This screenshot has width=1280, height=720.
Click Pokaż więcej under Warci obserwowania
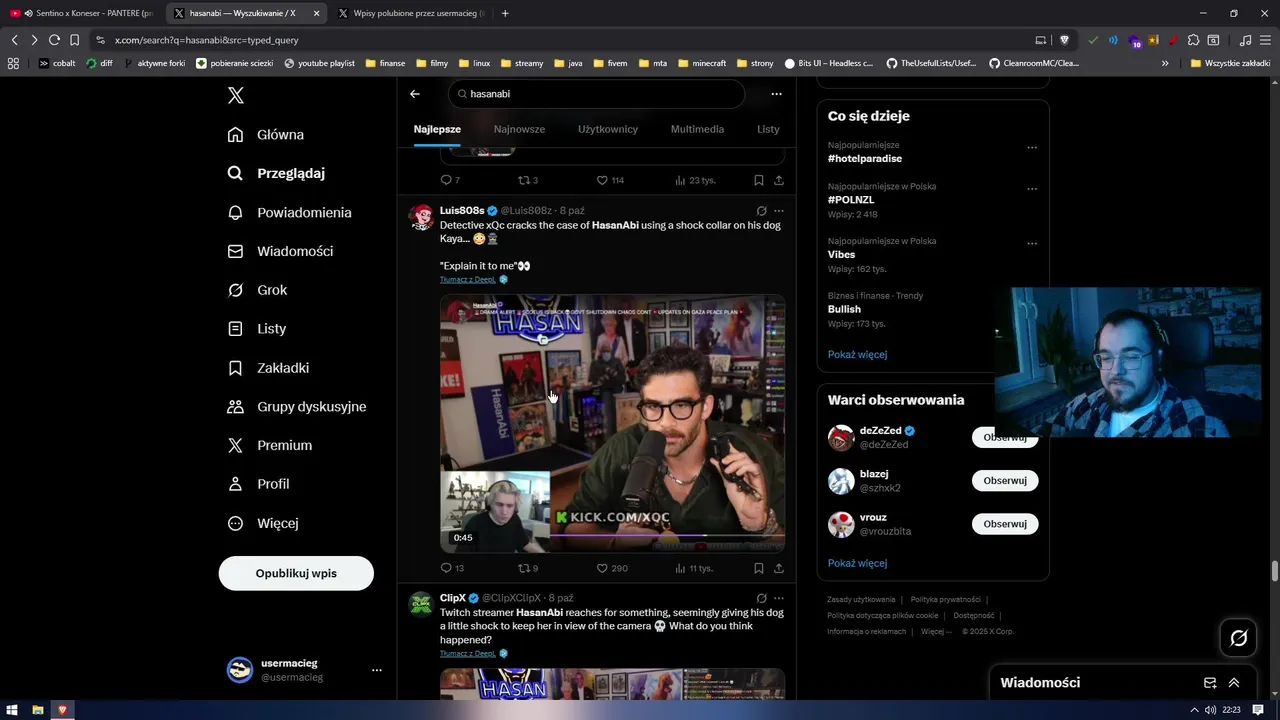tap(857, 563)
